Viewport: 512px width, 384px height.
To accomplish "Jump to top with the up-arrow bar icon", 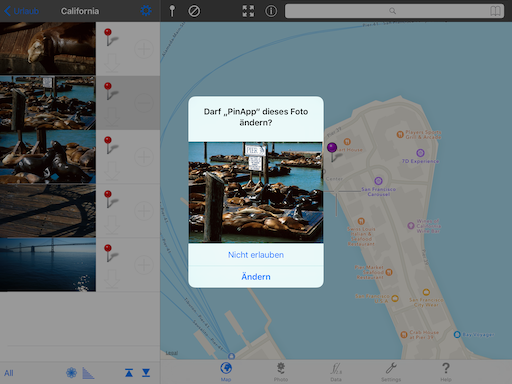I will (129, 373).
